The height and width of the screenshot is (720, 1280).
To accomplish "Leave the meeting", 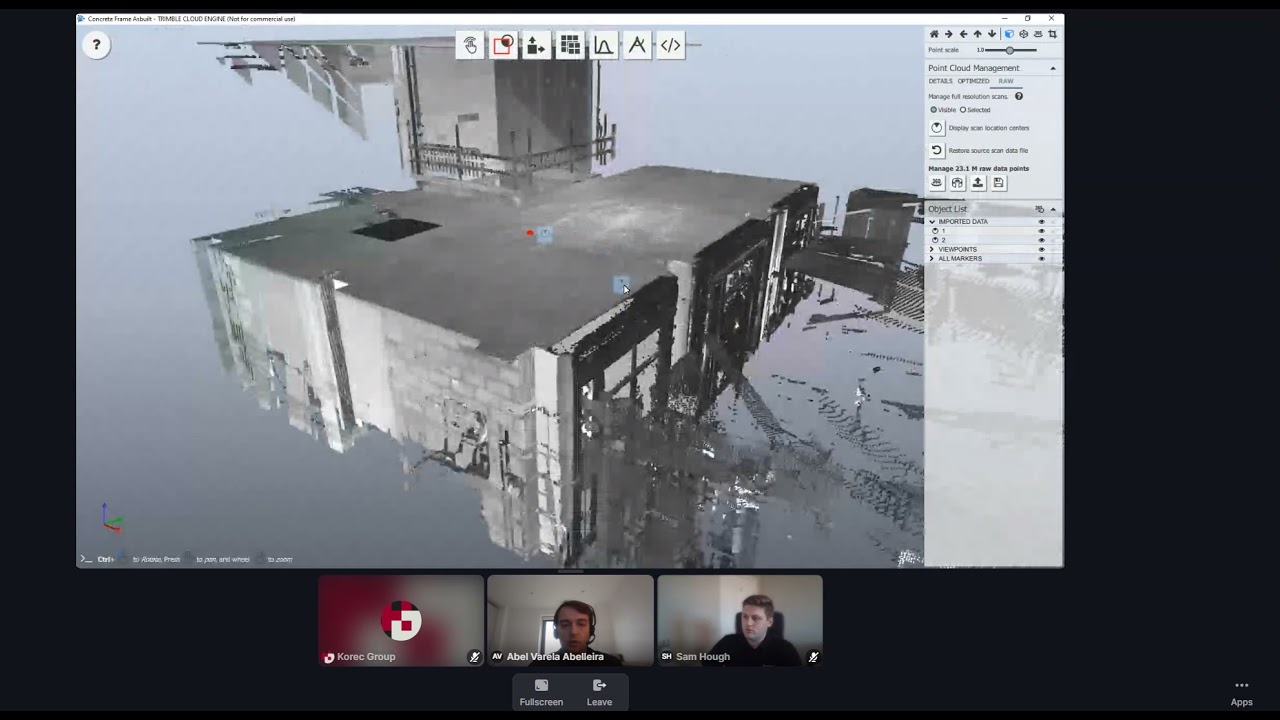I will coord(599,692).
